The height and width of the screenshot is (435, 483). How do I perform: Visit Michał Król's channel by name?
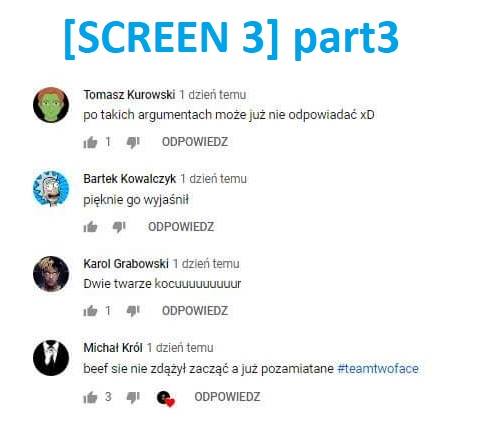tap(113, 348)
